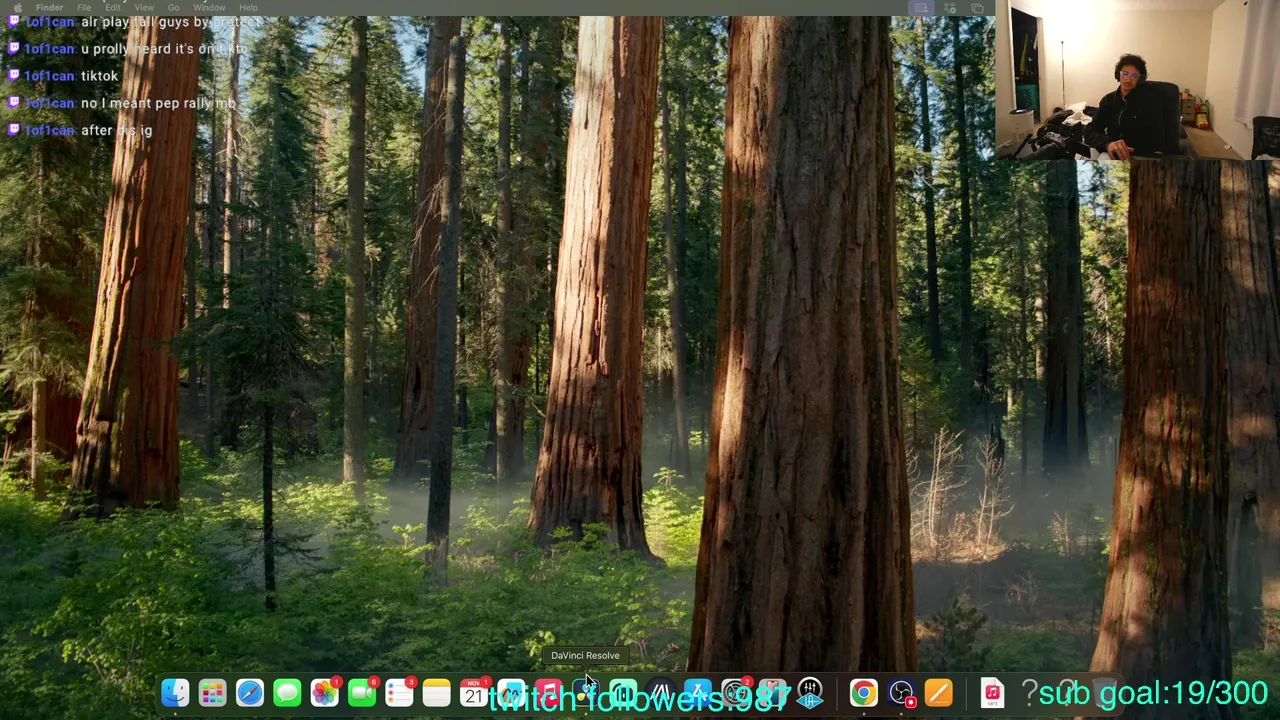Viewport: 1280px width, 720px height.
Task: Open Finder from the dock
Action: point(175,693)
